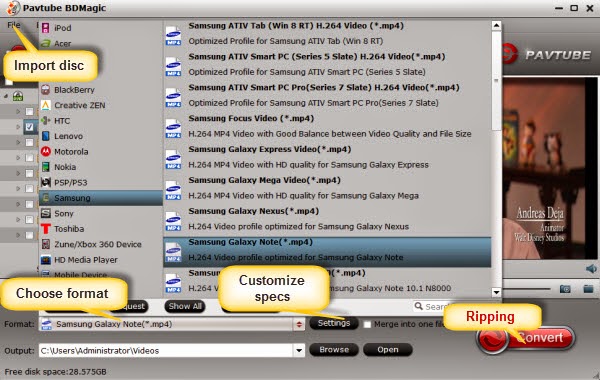Click the Toshiba T icon
The height and width of the screenshot is (380, 600).
tap(46, 229)
